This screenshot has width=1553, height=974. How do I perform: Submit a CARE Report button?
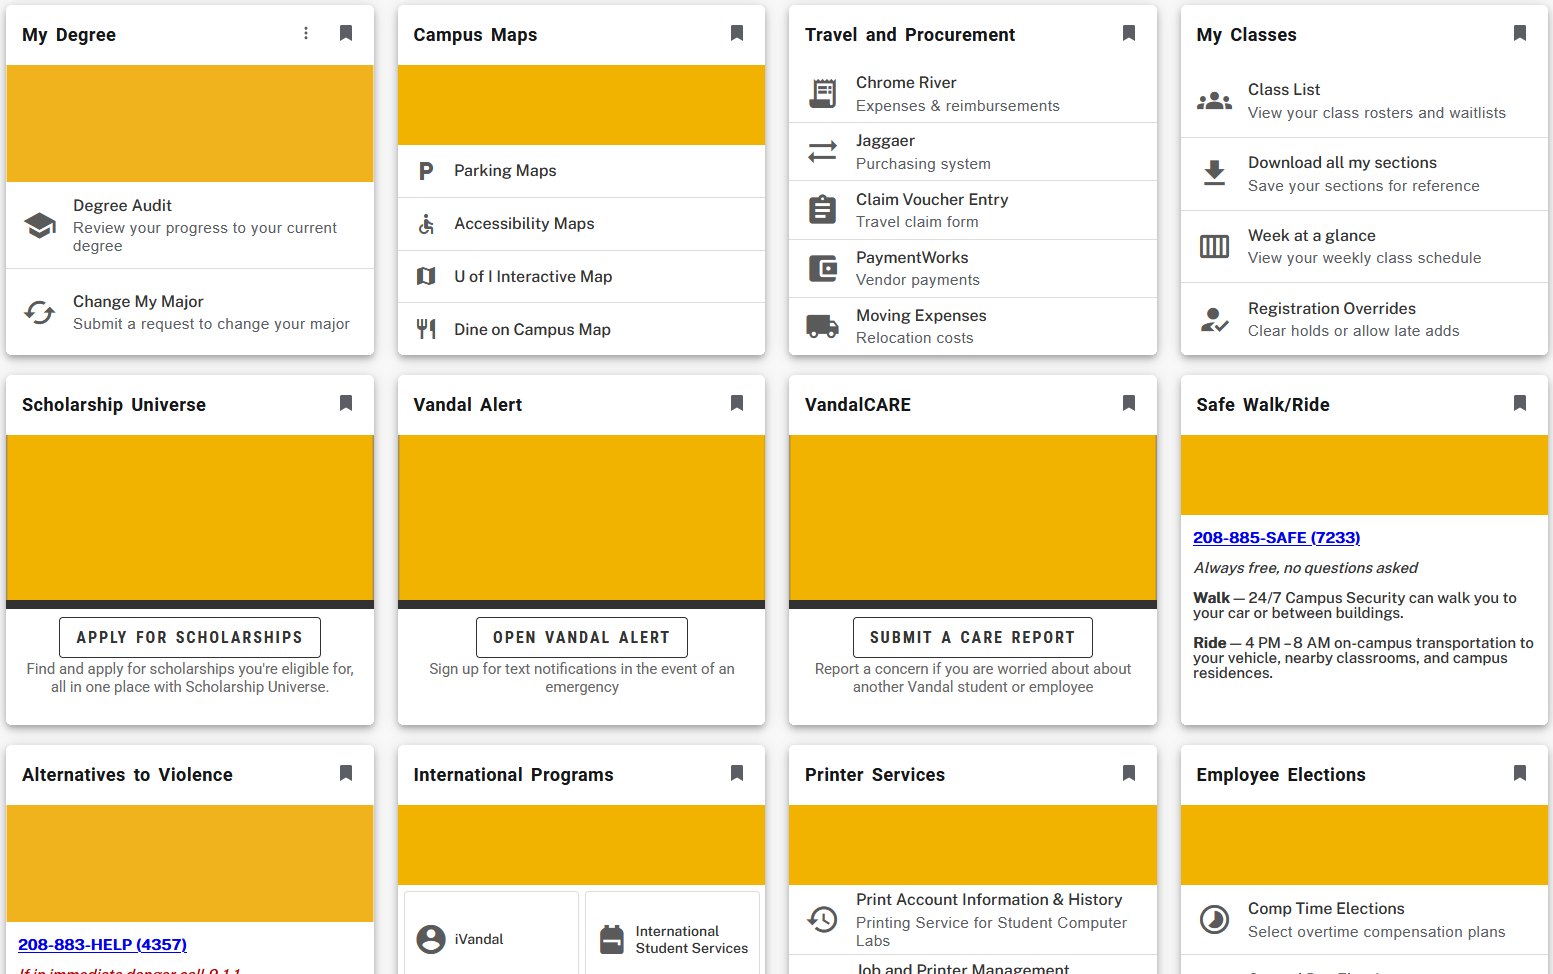pyautogui.click(x=972, y=637)
